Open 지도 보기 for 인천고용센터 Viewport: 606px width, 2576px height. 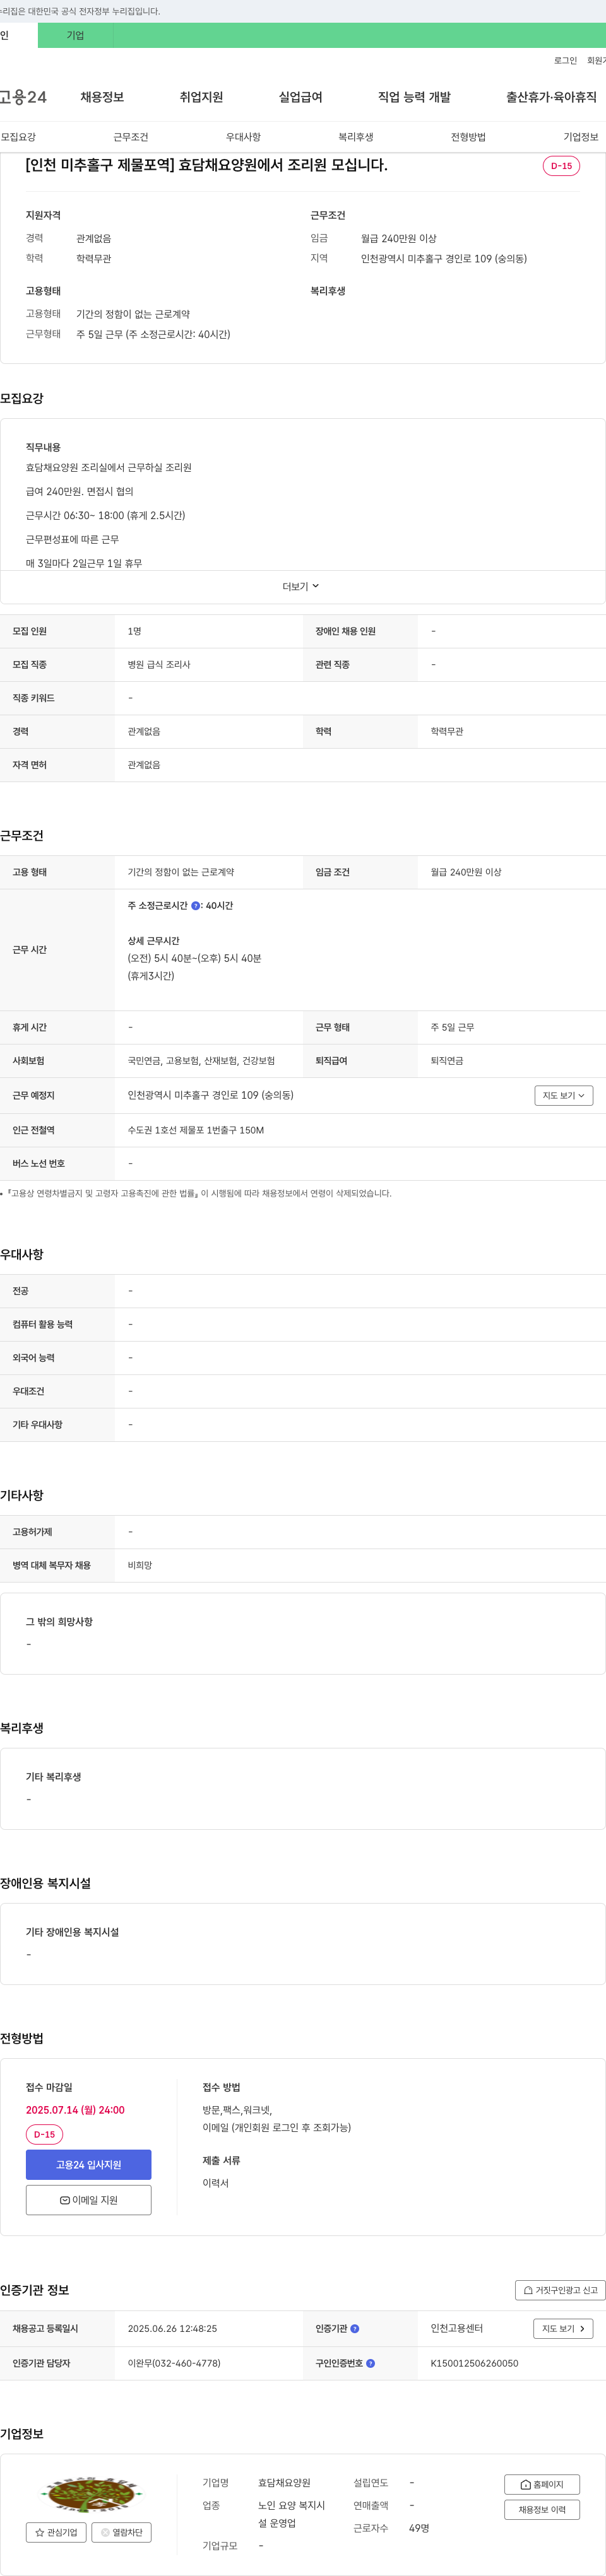tap(563, 2329)
